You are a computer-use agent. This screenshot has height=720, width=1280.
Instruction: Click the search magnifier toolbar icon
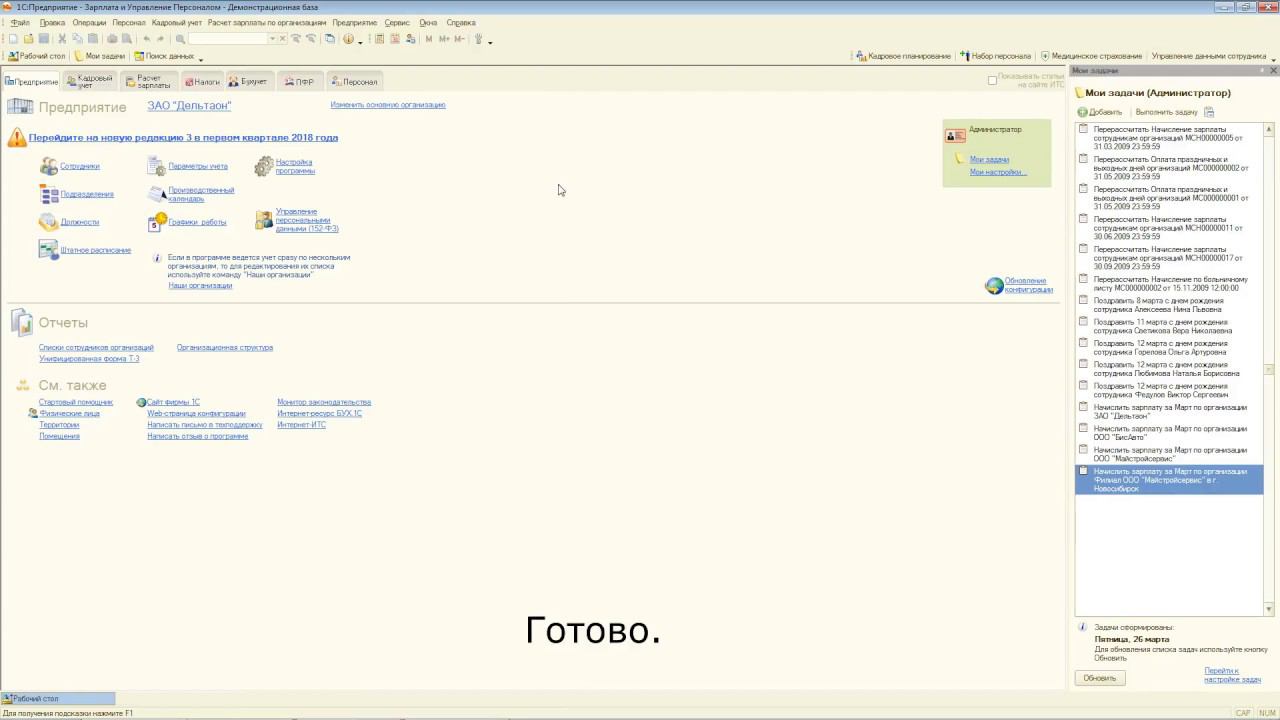coord(180,39)
